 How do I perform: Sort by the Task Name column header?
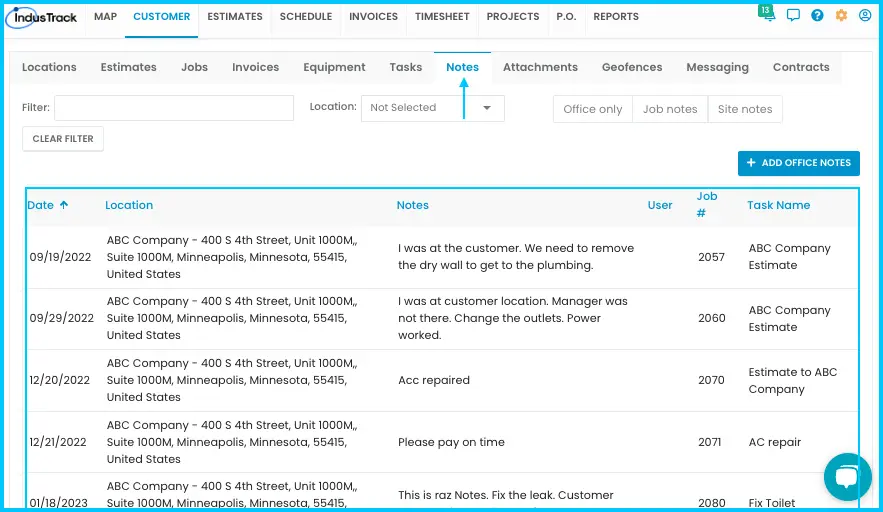coord(779,205)
